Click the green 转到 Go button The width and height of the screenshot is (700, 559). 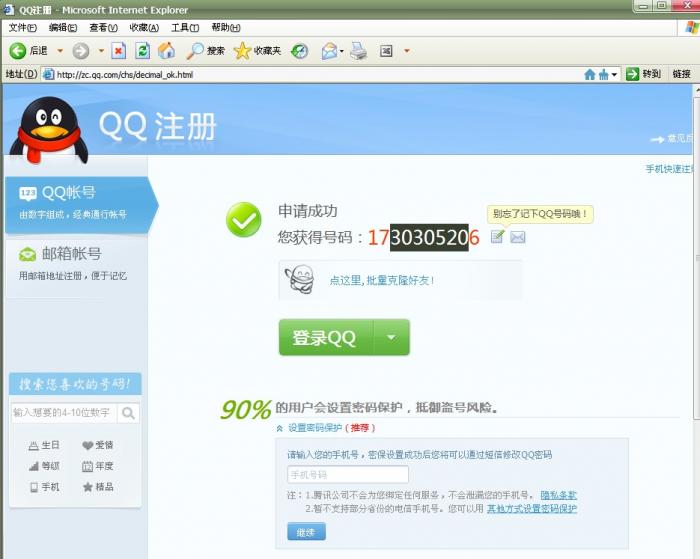[x=643, y=74]
